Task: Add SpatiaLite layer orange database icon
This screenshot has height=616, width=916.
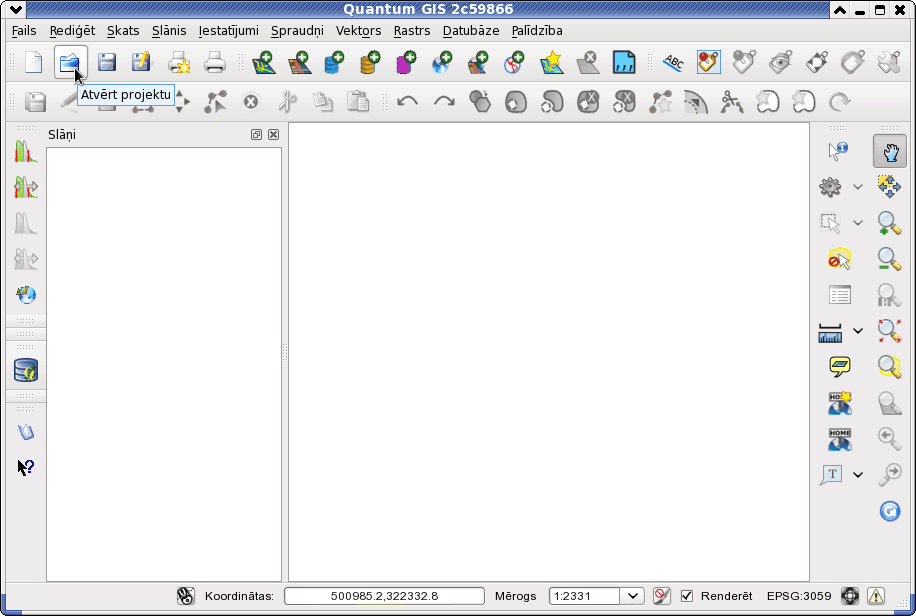Action: pos(370,62)
